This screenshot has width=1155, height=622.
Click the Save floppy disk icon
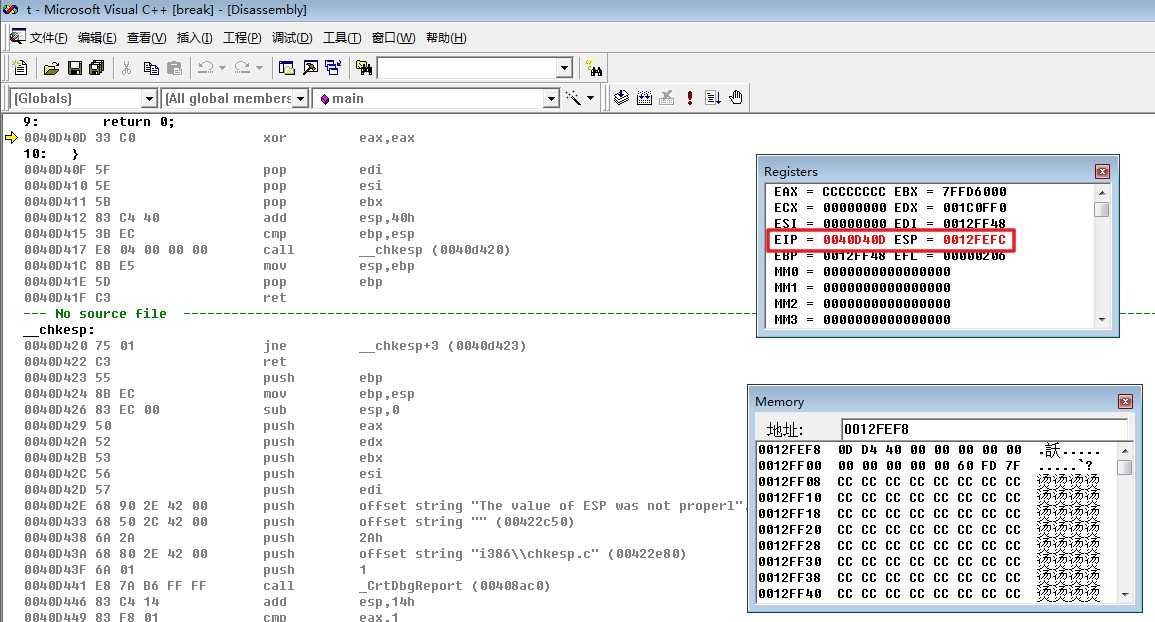click(74, 69)
